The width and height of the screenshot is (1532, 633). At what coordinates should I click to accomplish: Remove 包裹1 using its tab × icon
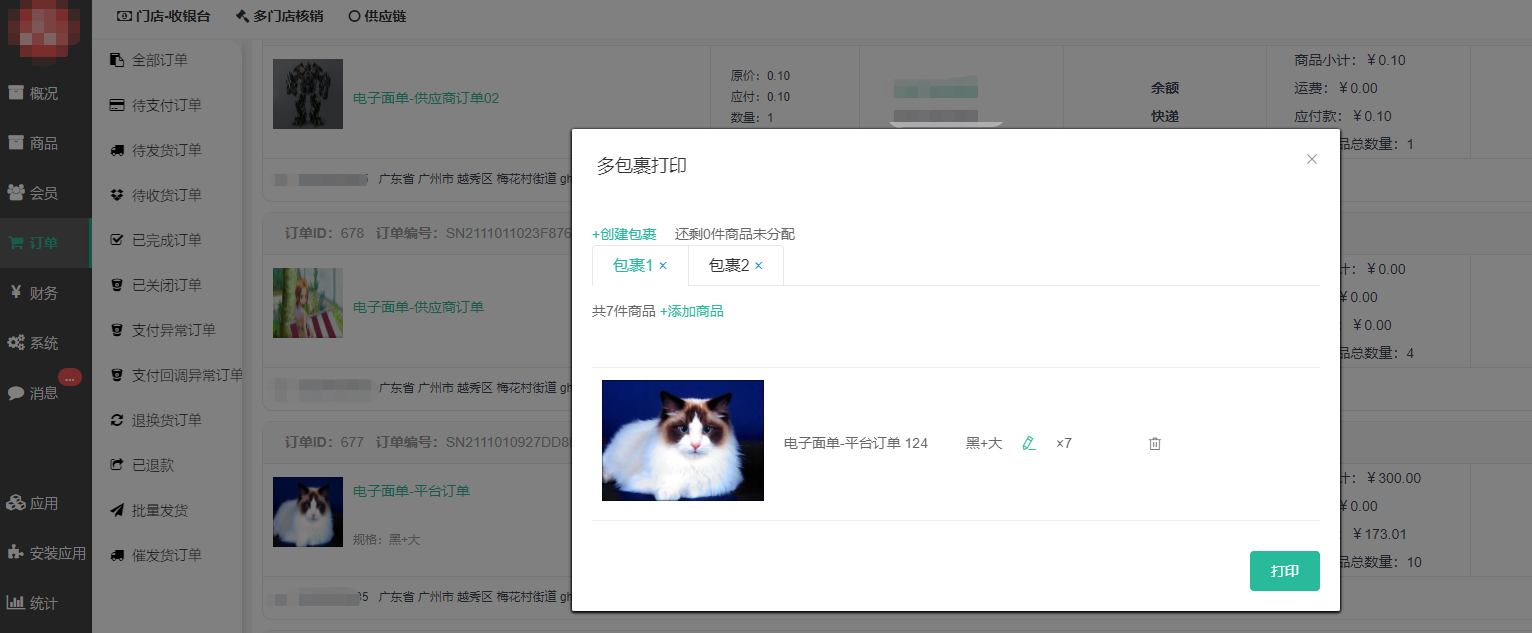pos(663,266)
